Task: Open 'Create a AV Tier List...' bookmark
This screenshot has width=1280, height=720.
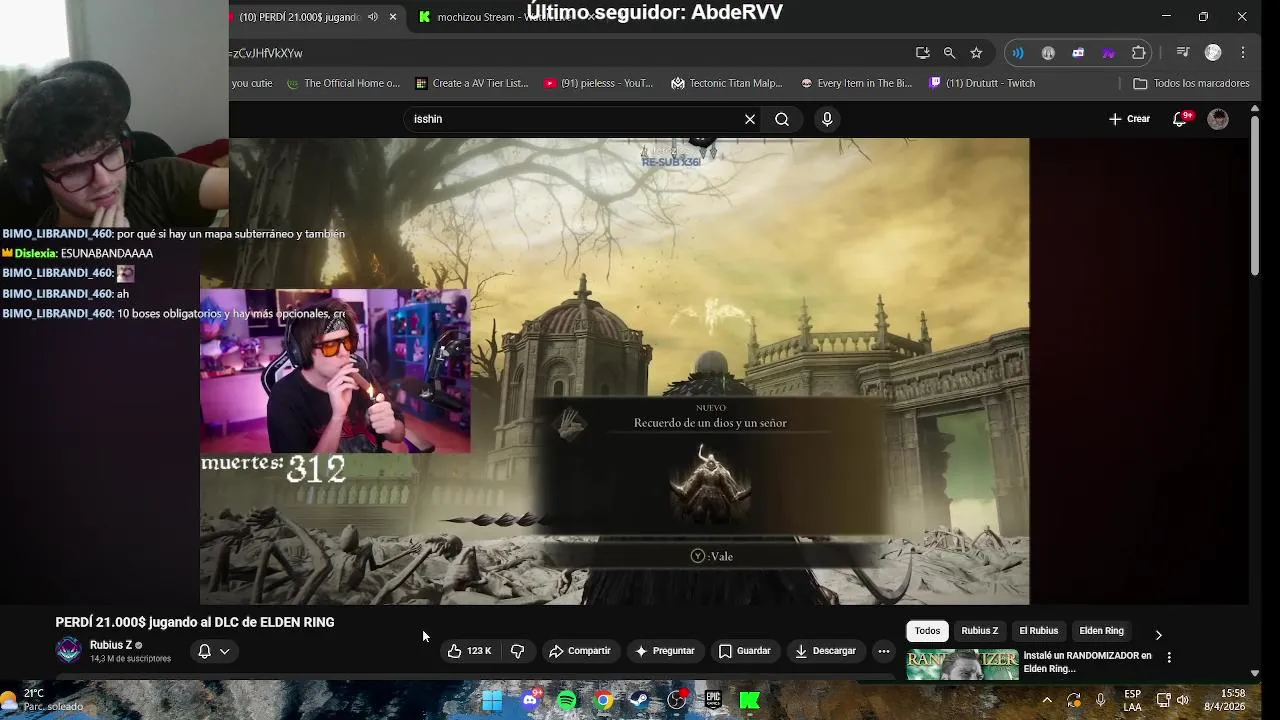Action: (471, 83)
